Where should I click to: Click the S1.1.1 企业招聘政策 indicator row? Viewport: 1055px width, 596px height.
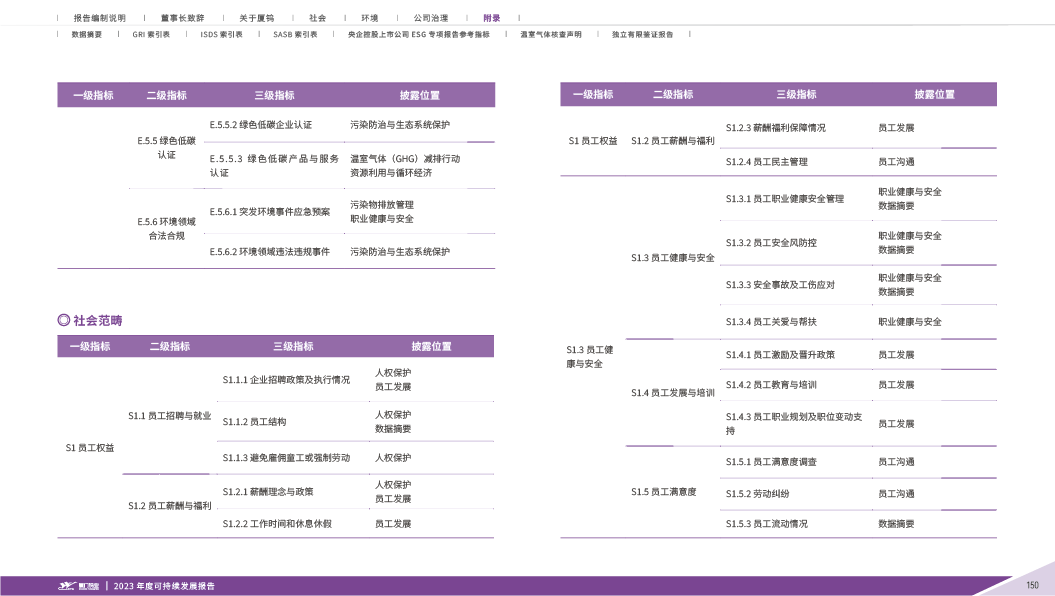pyautogui.click(x=286, y=380)
